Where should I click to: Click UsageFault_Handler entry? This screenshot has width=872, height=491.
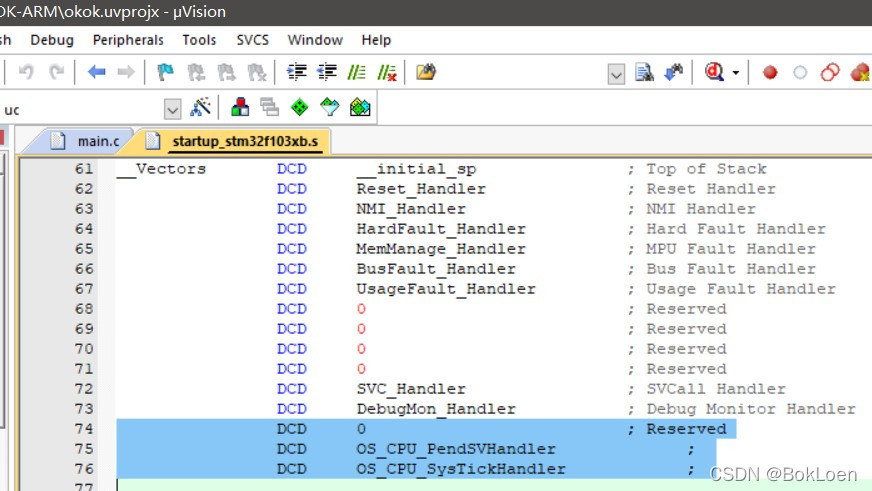[446, 289]
